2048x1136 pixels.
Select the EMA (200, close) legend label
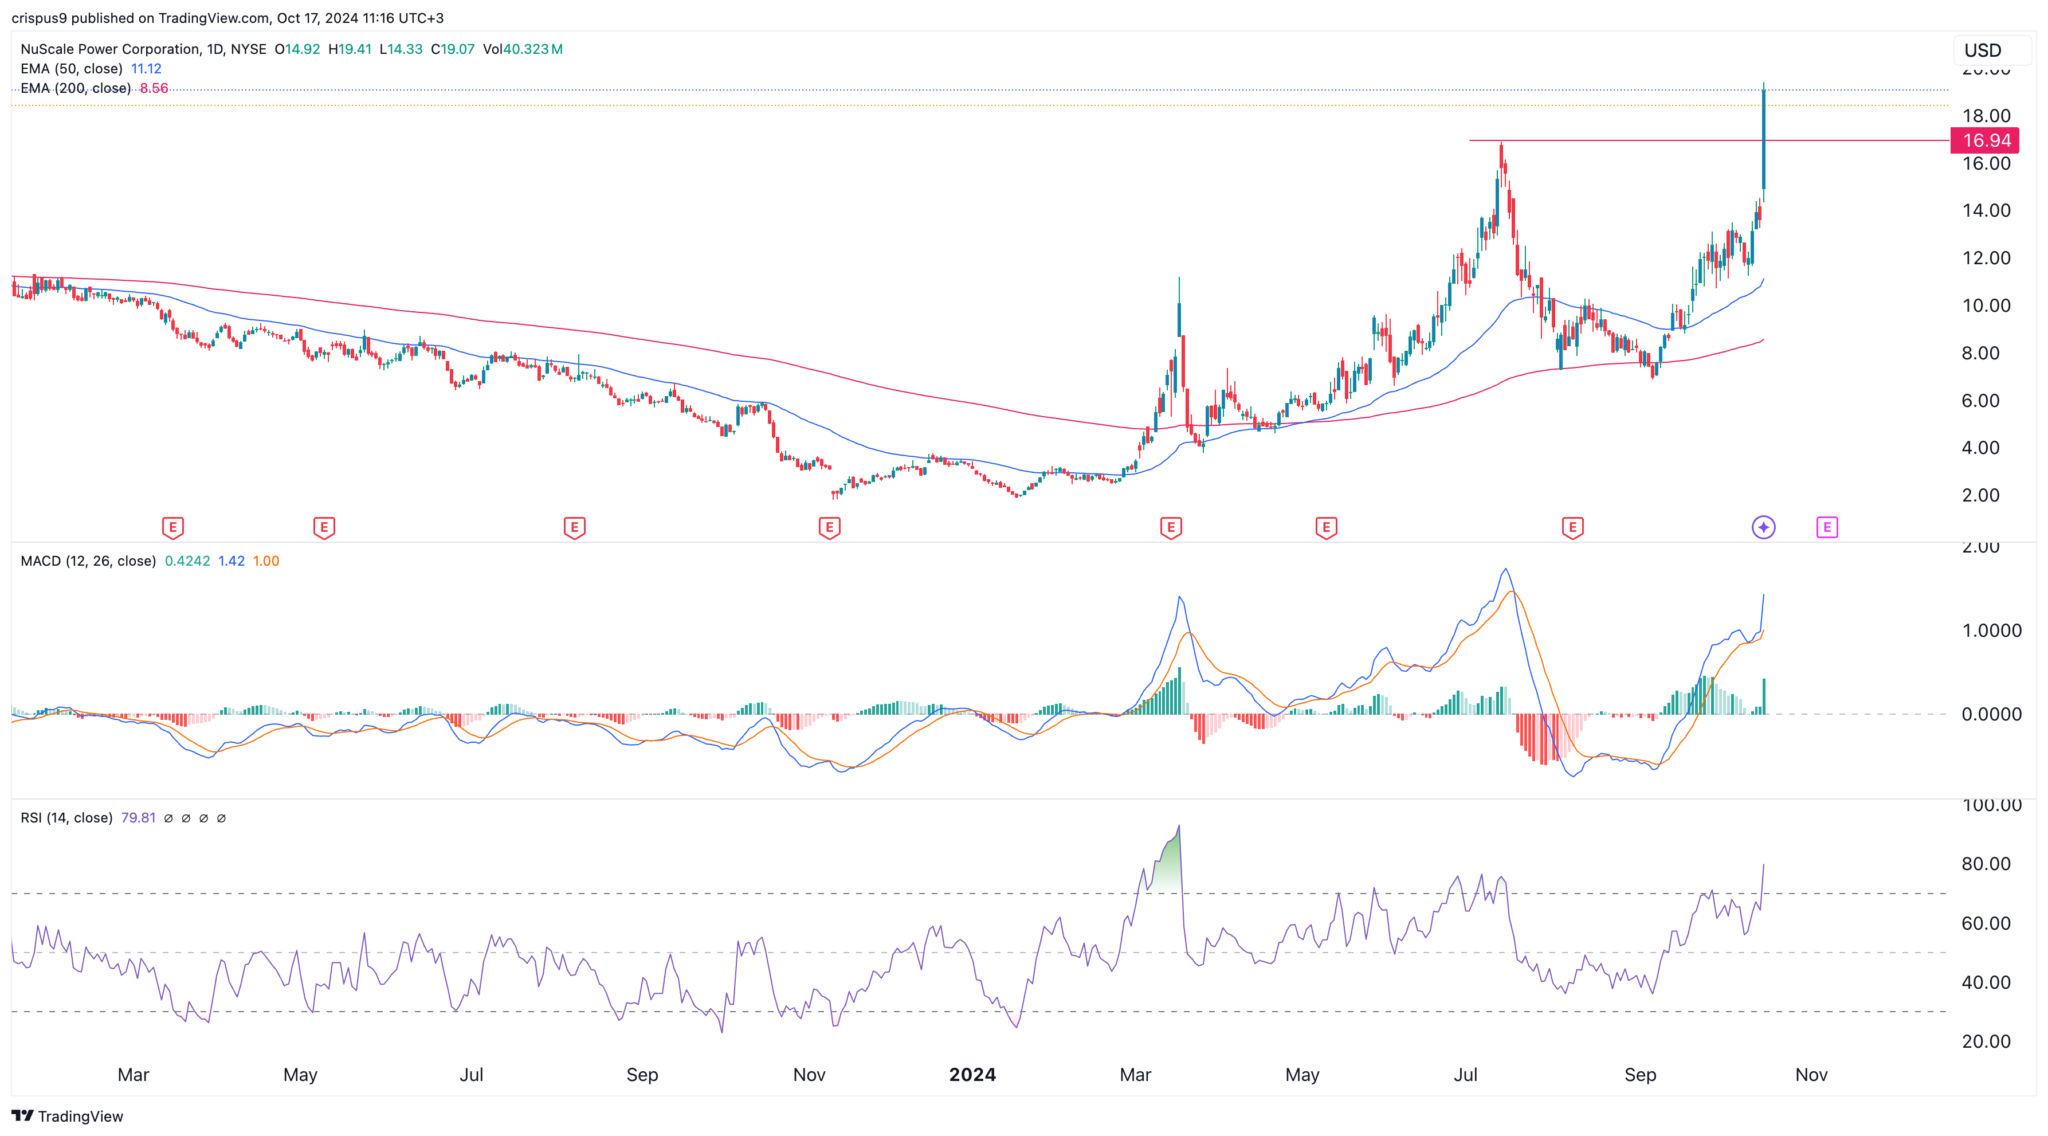click(75, 88)
